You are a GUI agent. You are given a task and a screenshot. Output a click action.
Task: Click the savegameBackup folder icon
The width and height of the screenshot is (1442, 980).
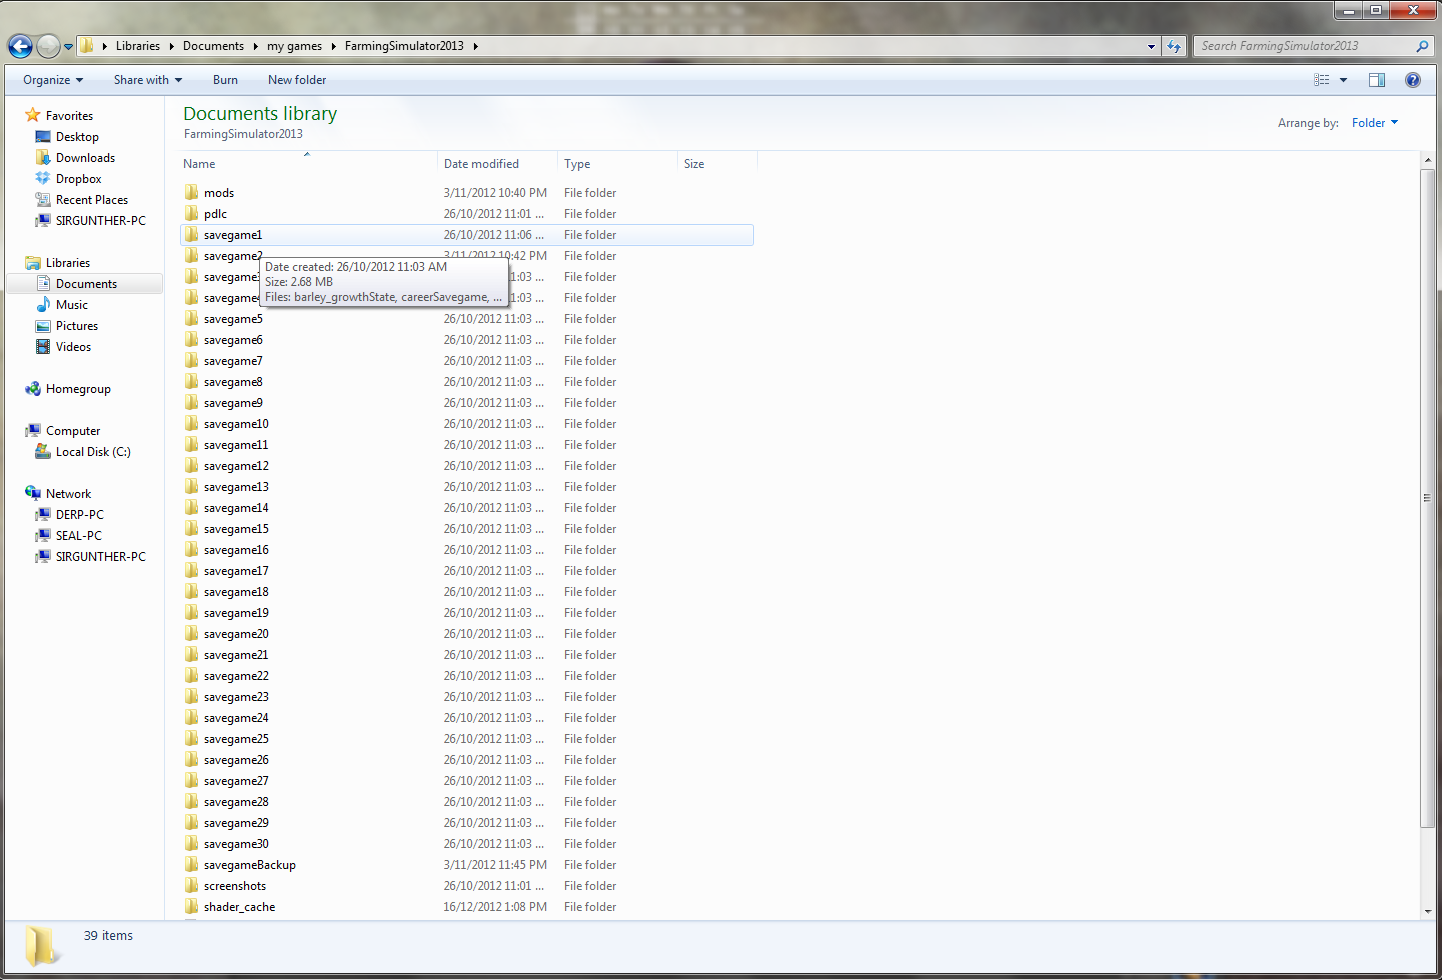(x=191, y=865)
